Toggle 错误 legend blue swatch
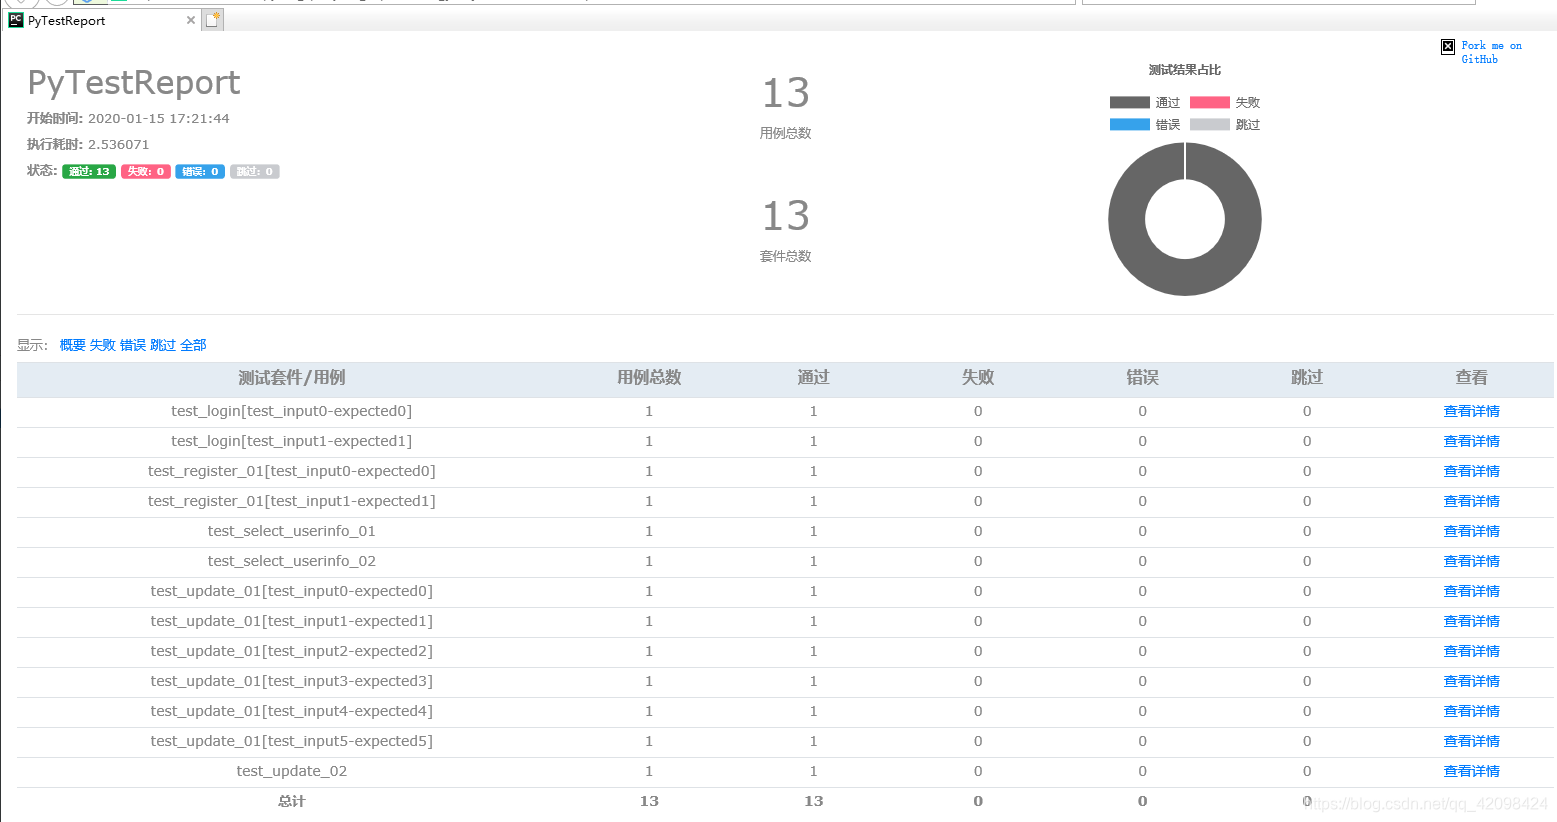 (1130, 124)
